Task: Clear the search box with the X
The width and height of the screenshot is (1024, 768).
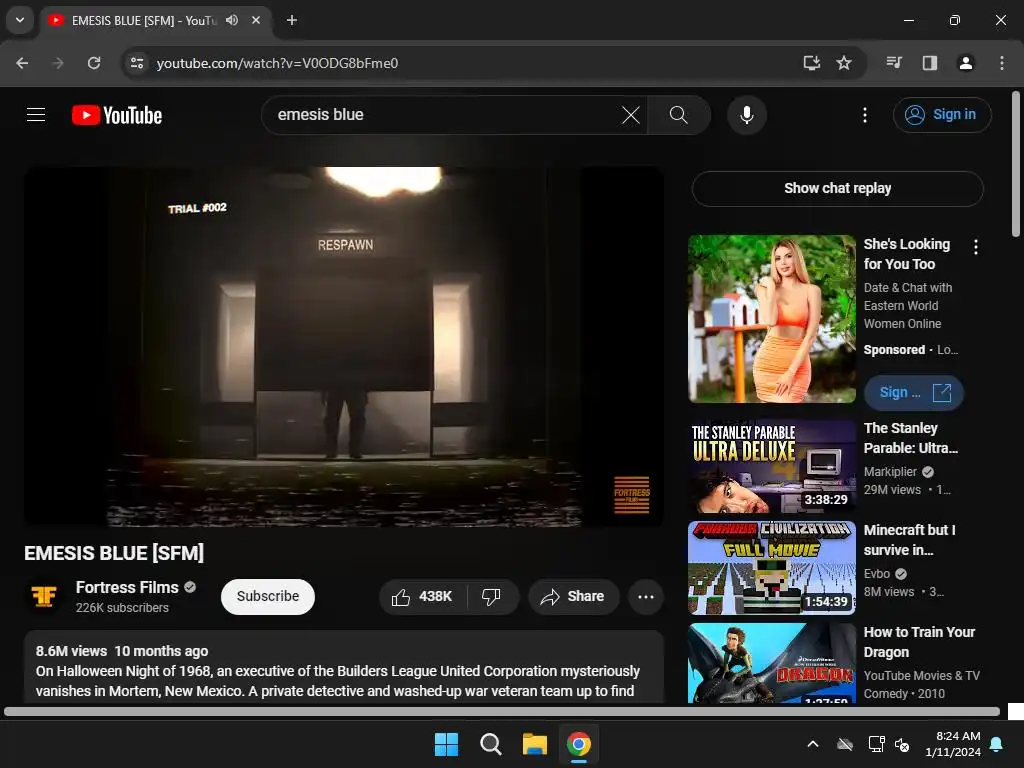Action: click(630, 115)
